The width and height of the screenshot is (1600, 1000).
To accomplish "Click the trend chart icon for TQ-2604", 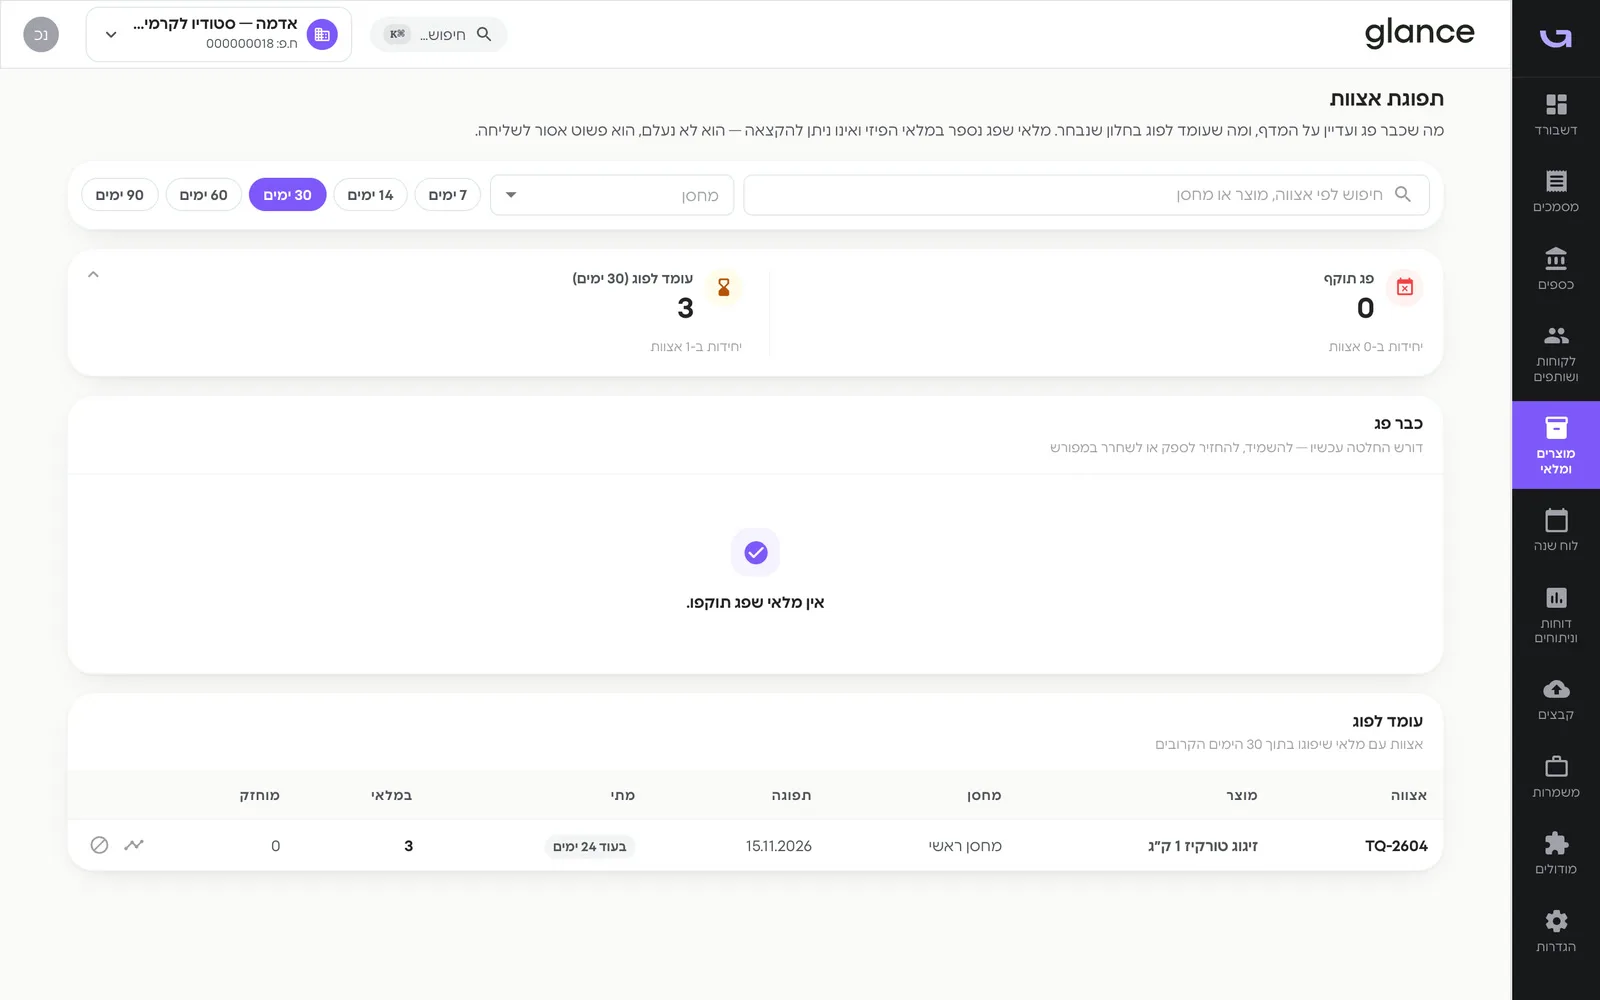I will tap(134, 845).
